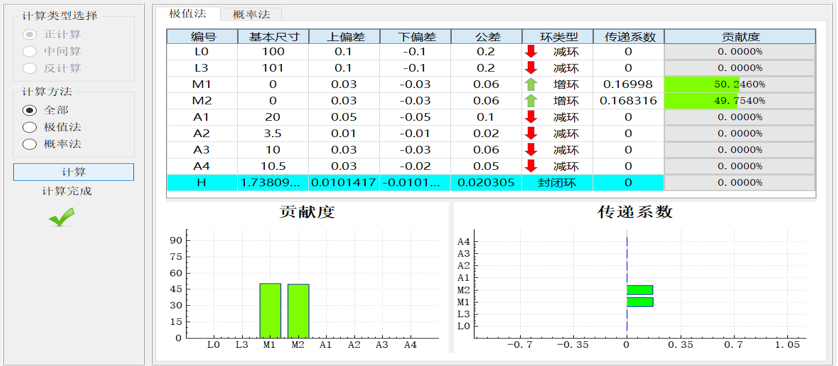
Task: Click the 基本尺寸 column header
Action: pyautogui.click(x=274, y=36)
